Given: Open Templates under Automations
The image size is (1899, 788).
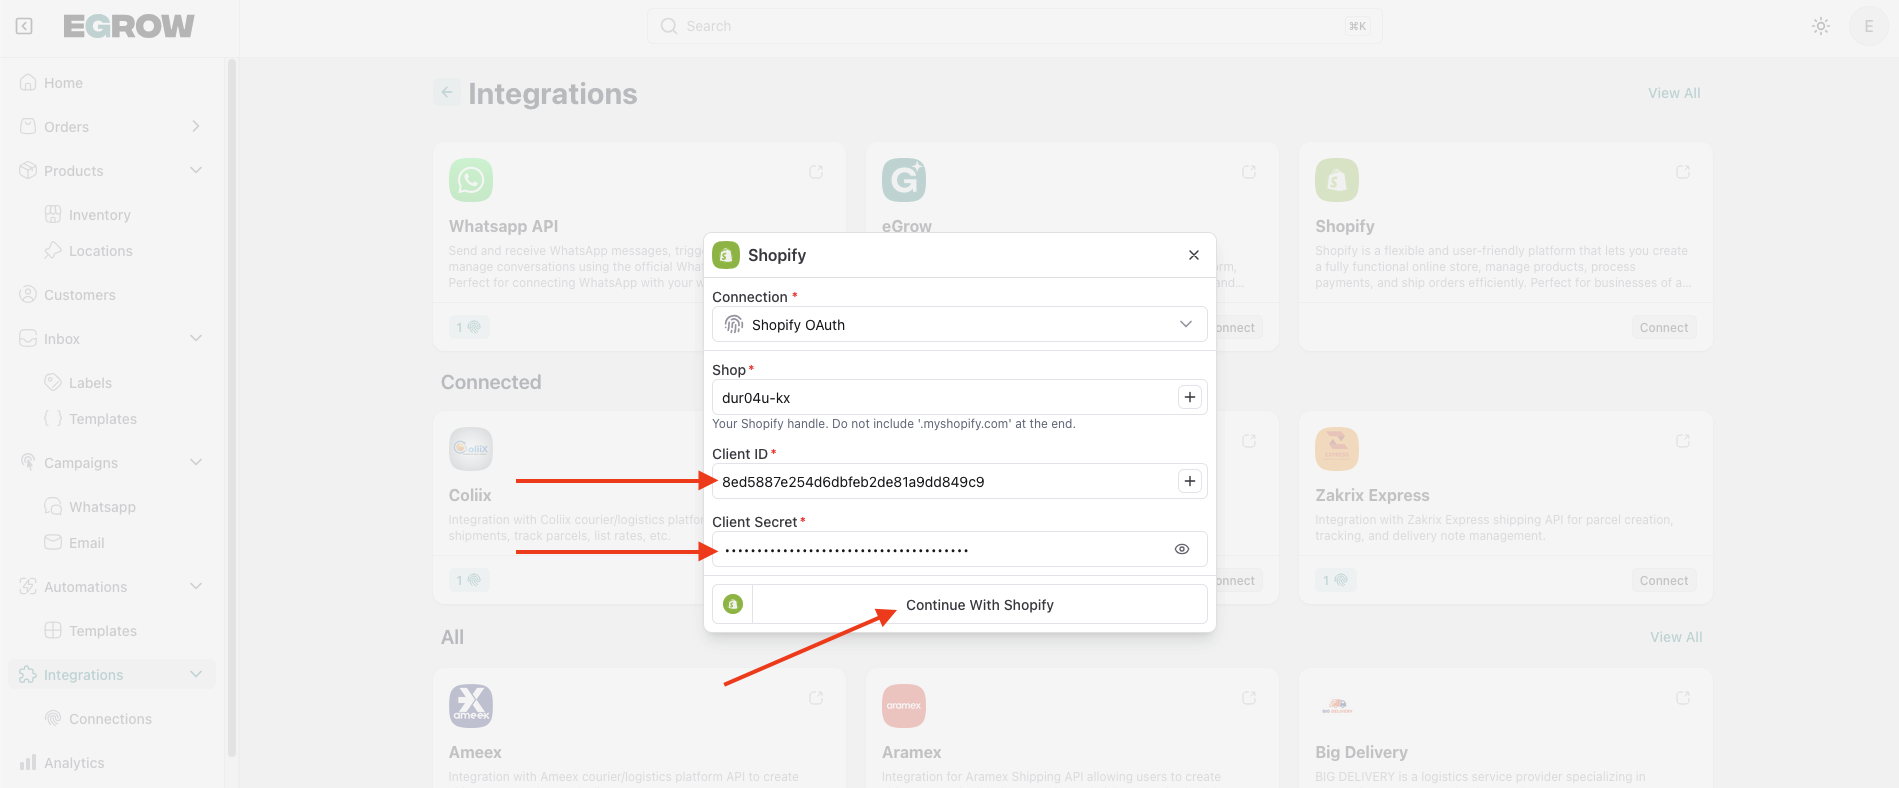Looking at the screenshot, I should (102, 631).
